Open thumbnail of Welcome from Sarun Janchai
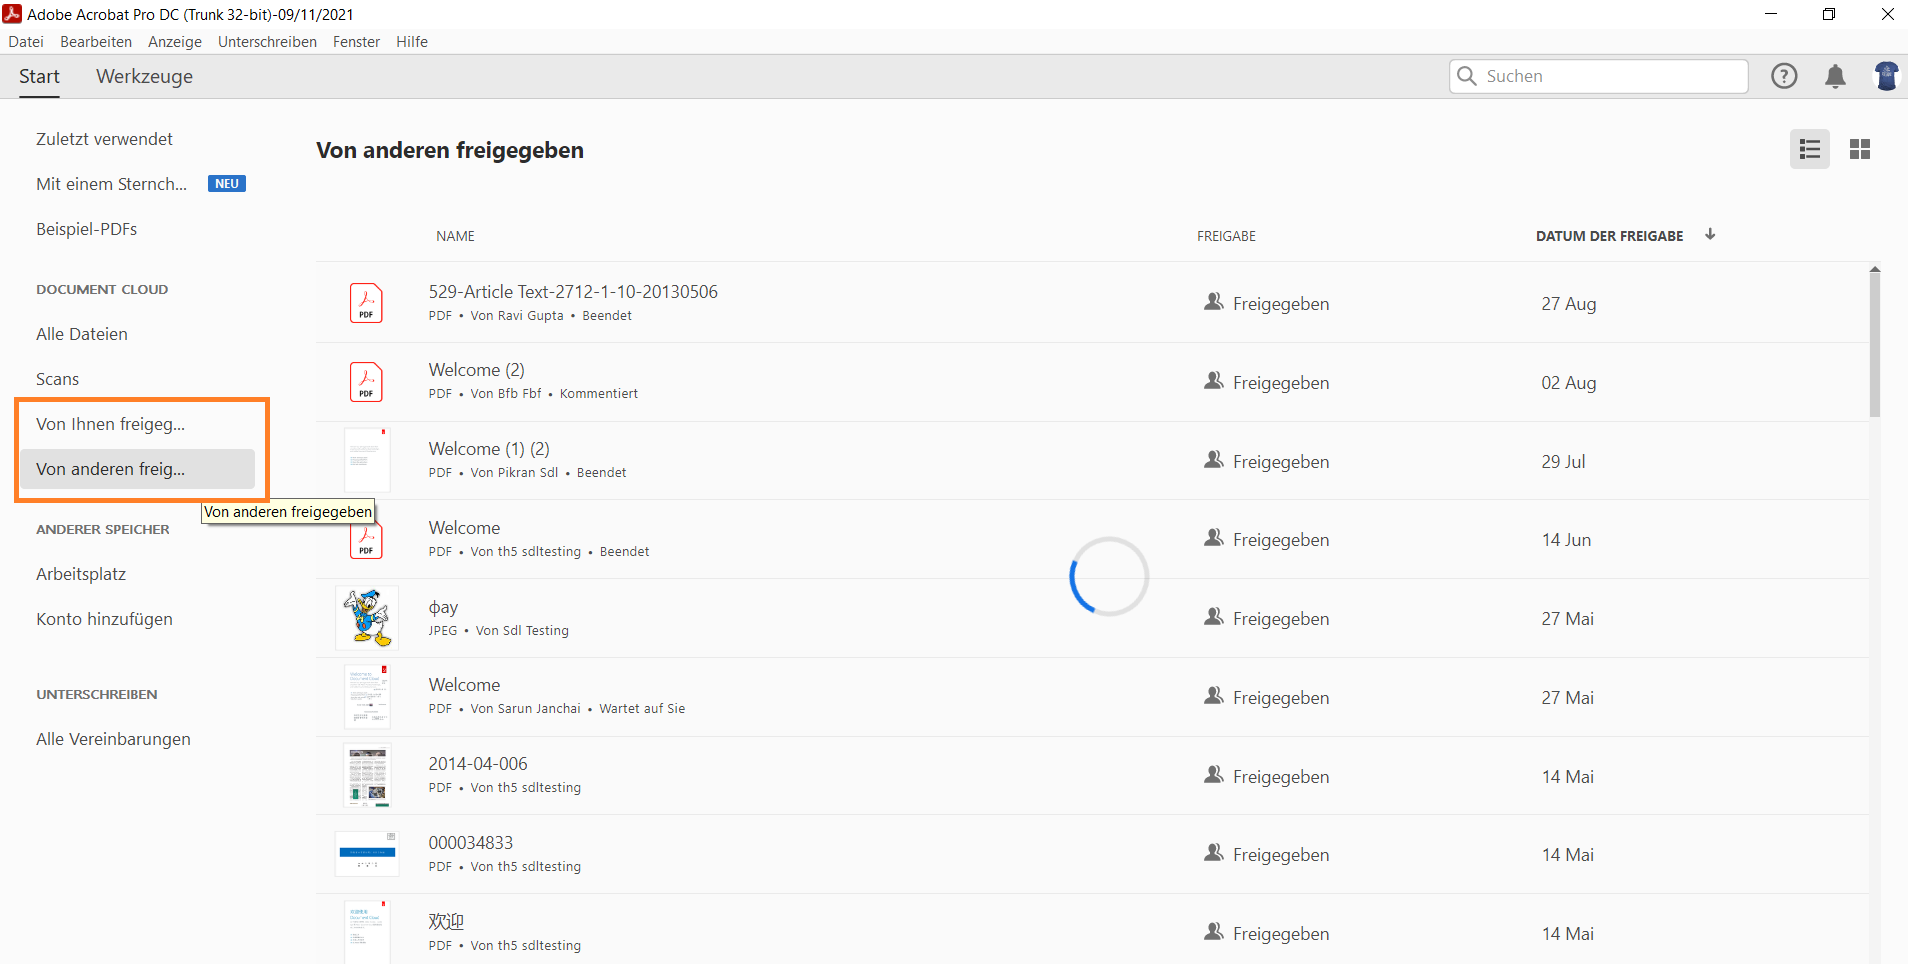The image size is (1908, 964). pyautogui.click(x=366, y=697)
